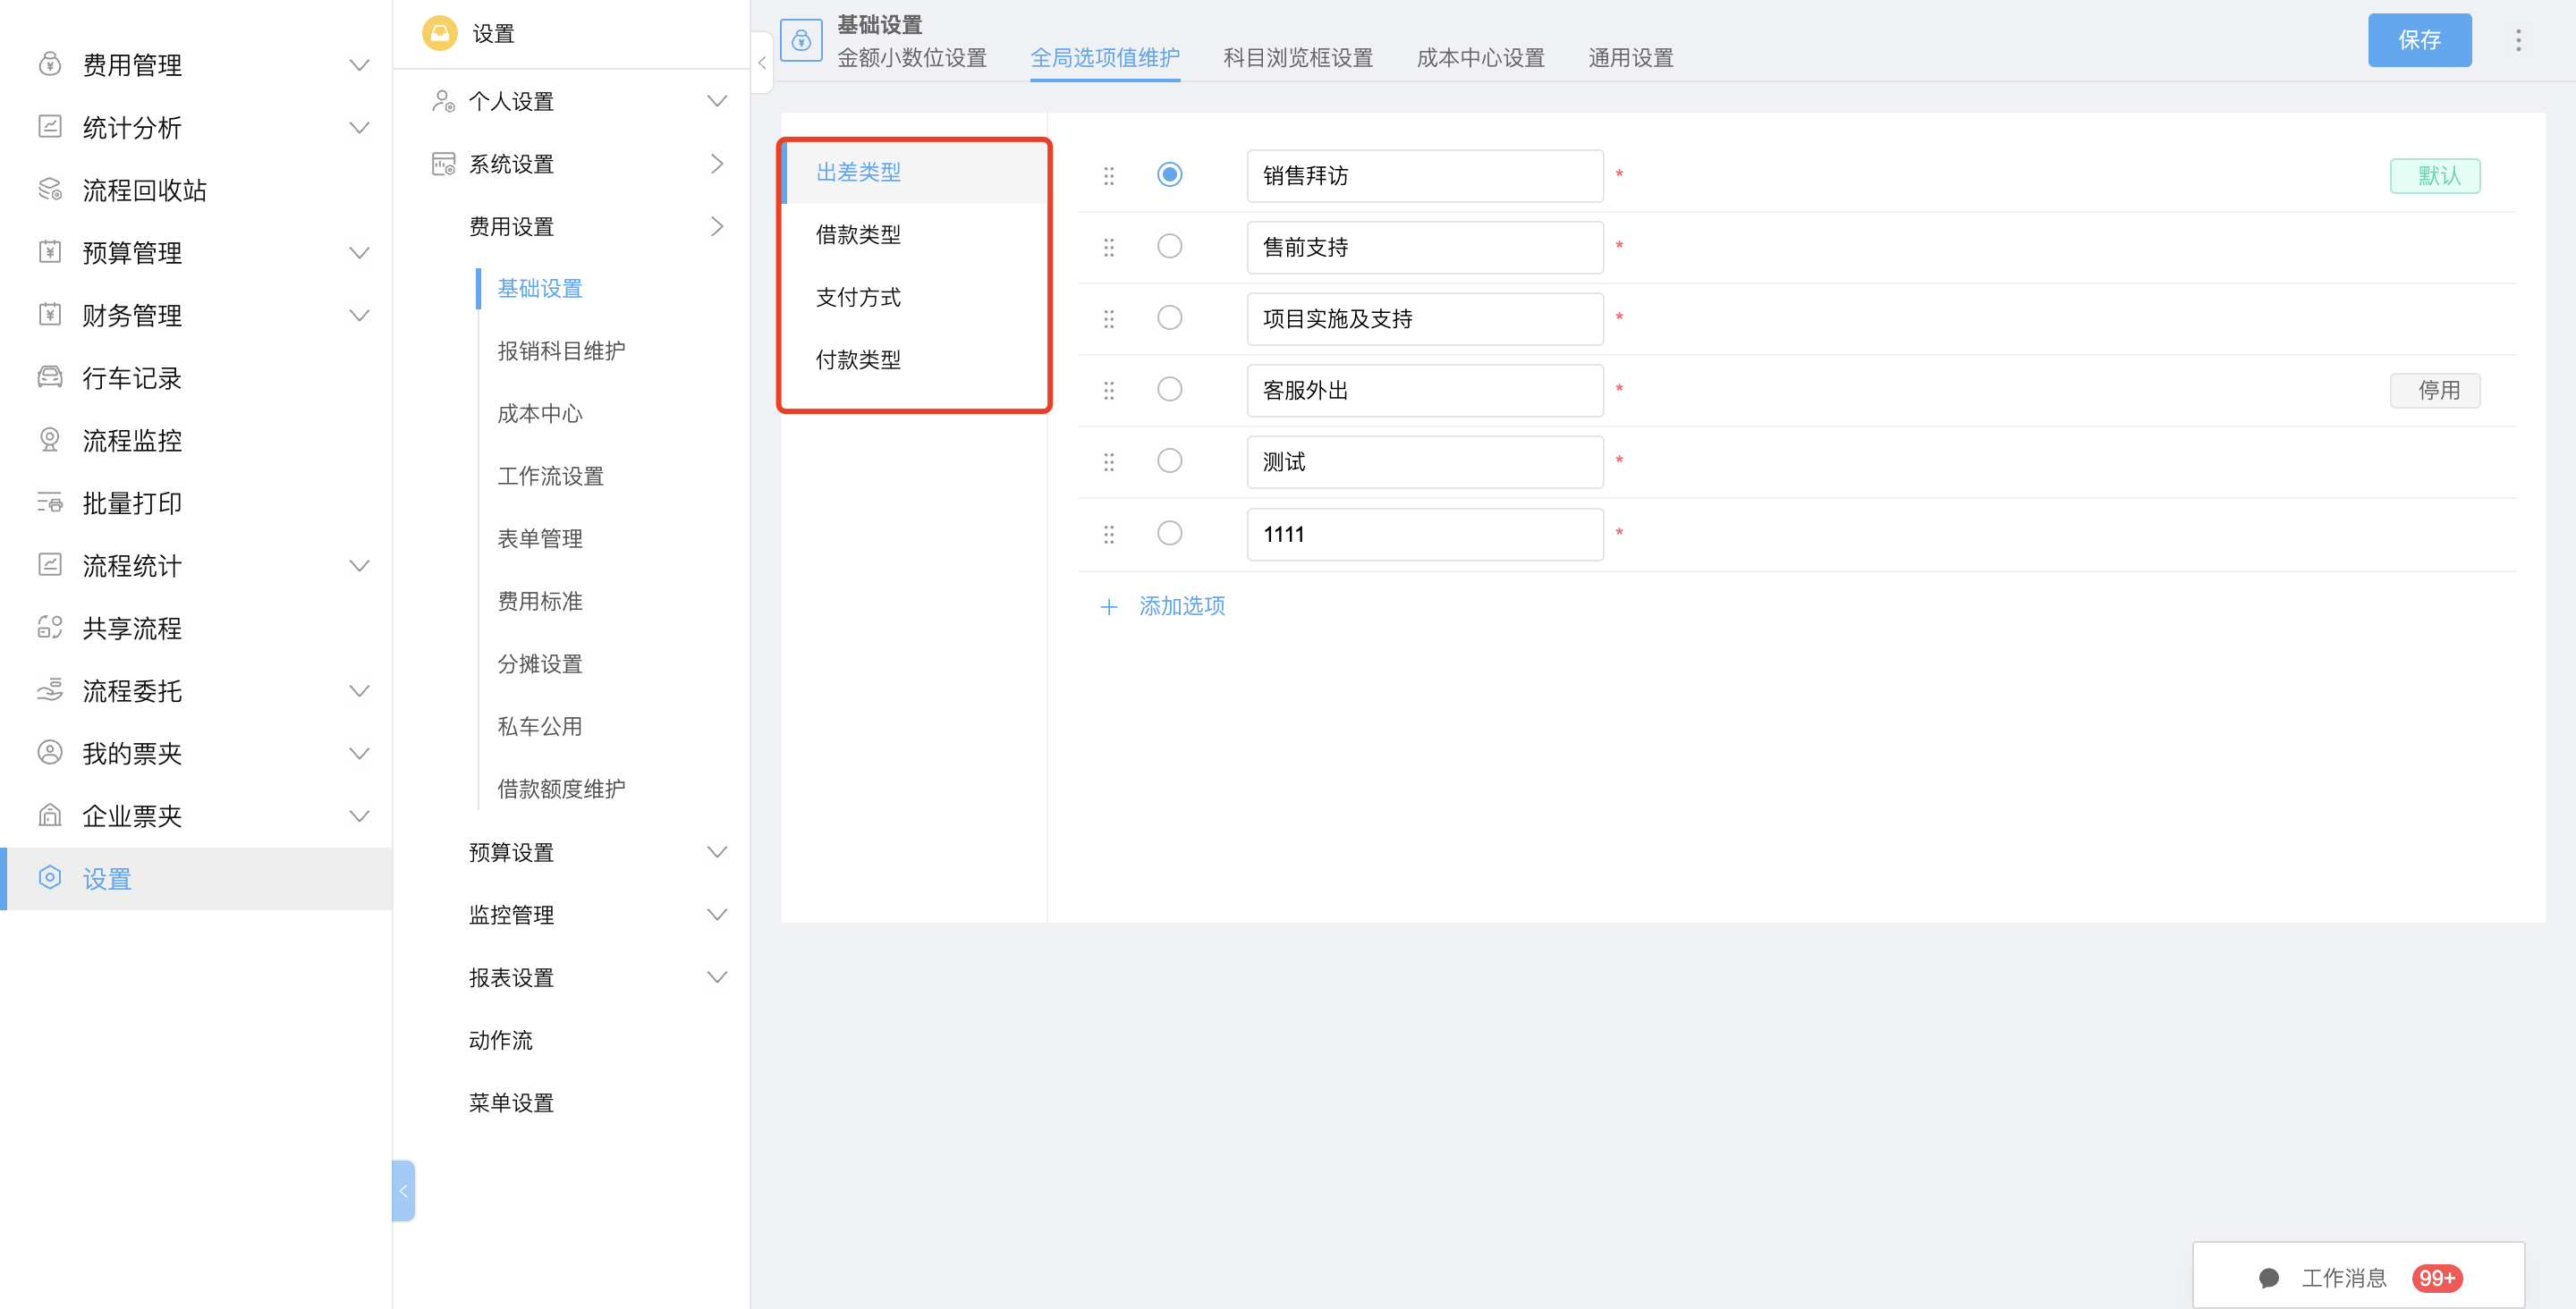
Task: Click the 流程委托 hand icon
Action: [50, 690]
